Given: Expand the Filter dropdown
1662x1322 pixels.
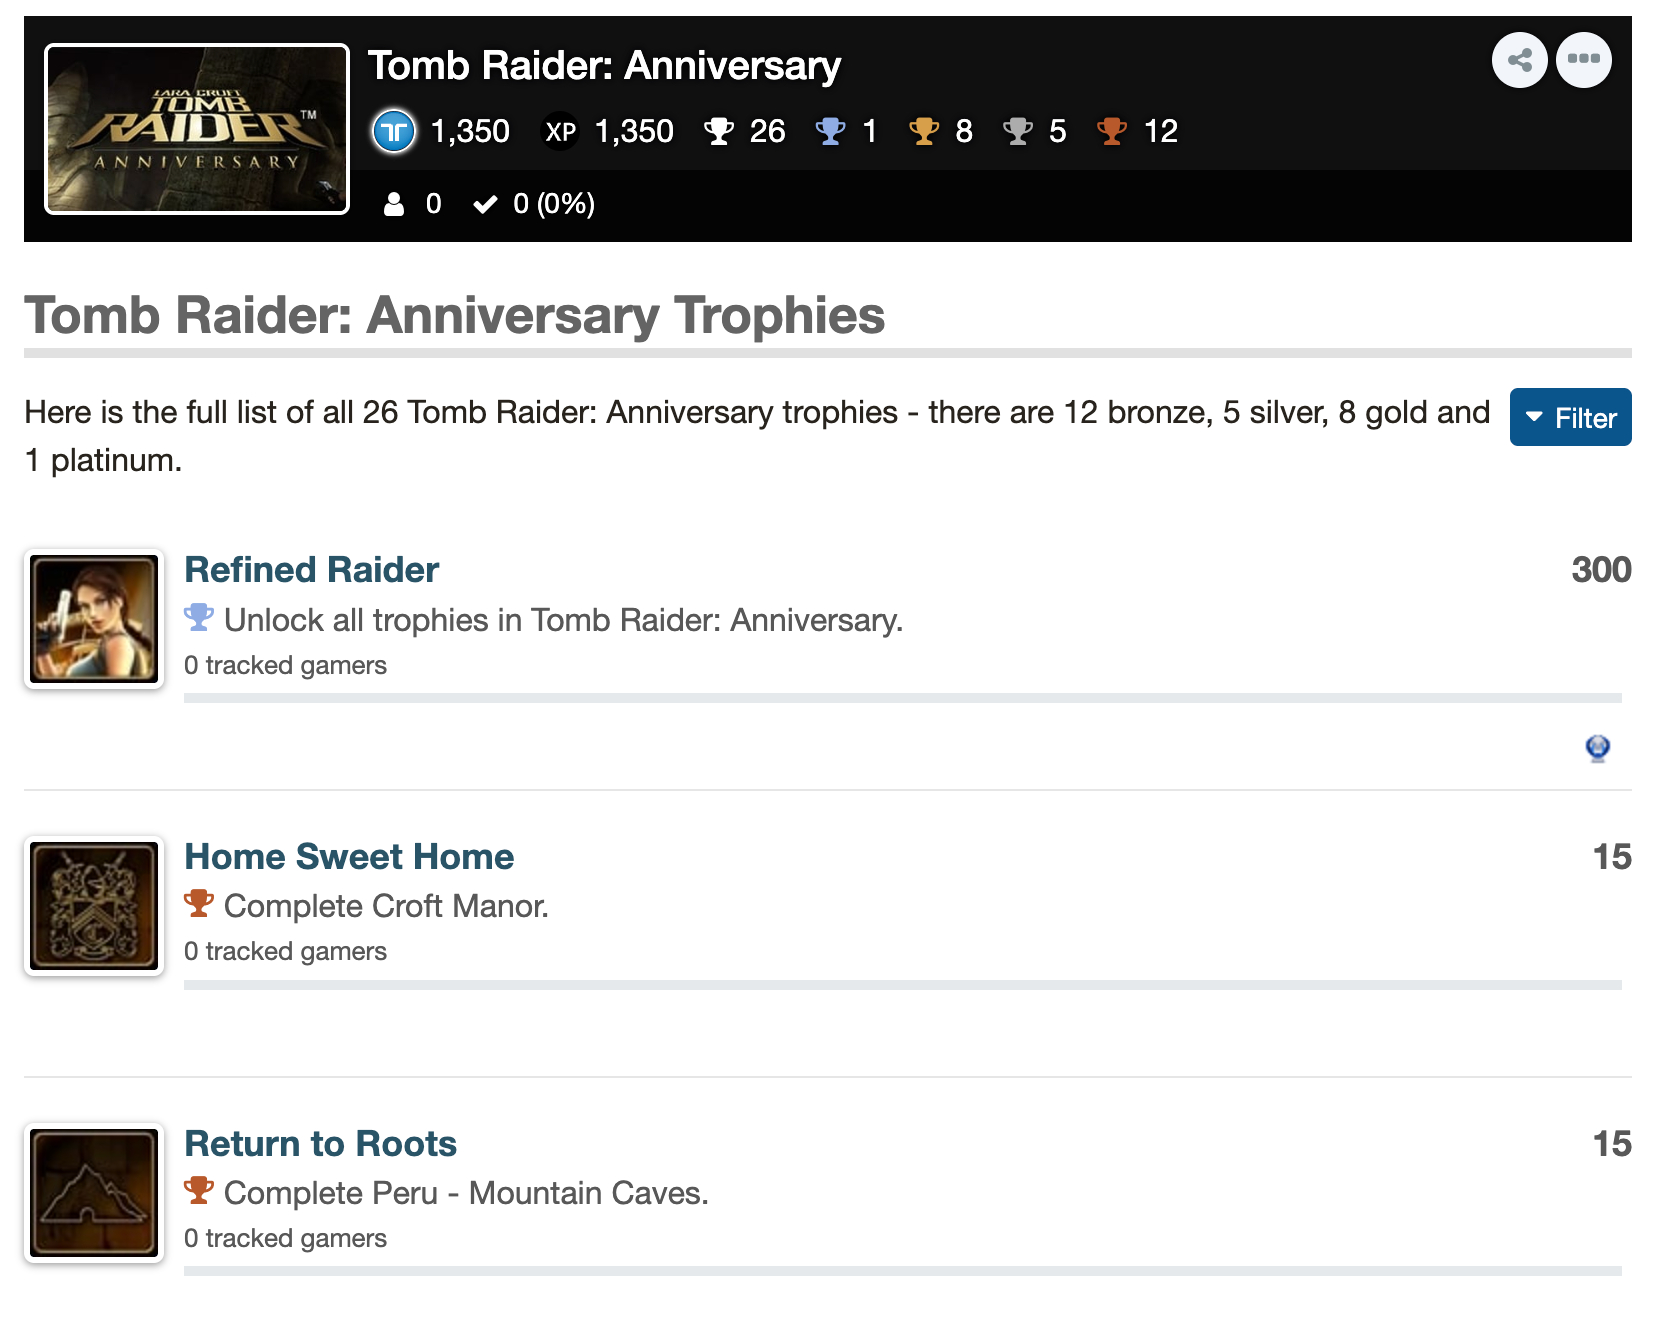Looking at the screenshot, I should coord(1570,417).
